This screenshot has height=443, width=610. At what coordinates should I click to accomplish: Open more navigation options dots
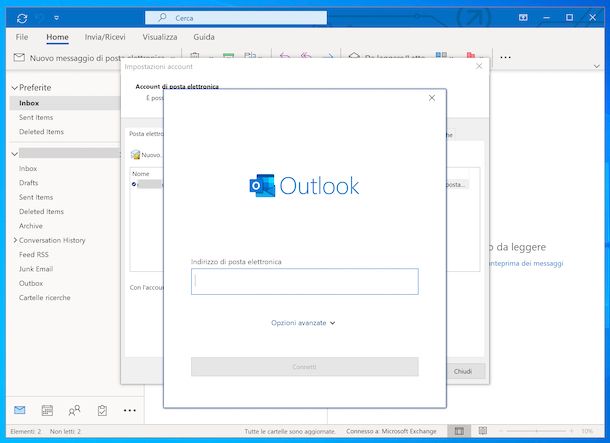coord(130,410)
